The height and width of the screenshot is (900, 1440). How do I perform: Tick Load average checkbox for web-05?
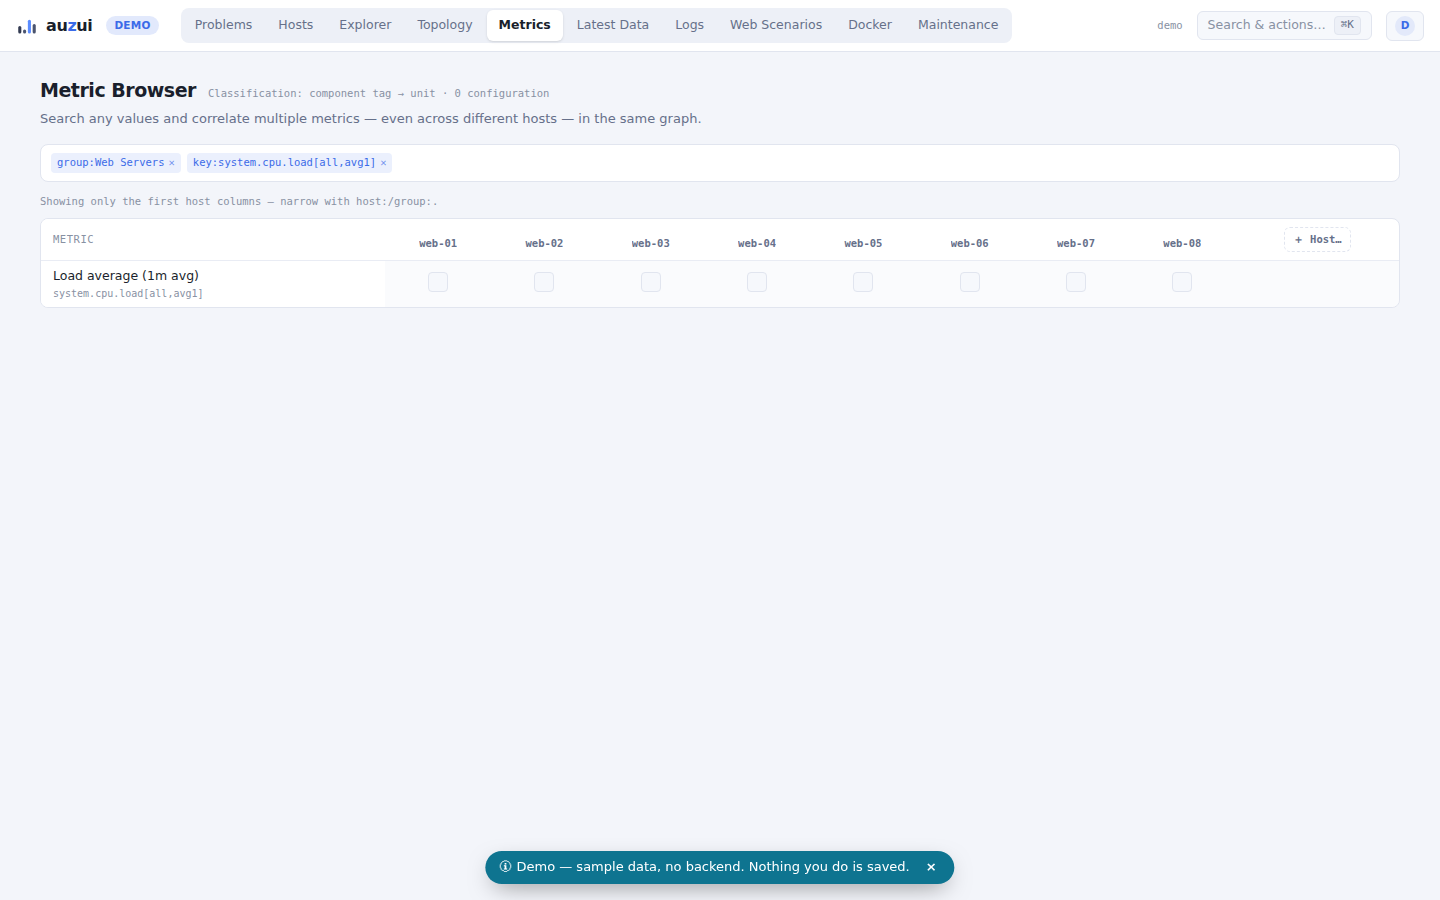863,282
